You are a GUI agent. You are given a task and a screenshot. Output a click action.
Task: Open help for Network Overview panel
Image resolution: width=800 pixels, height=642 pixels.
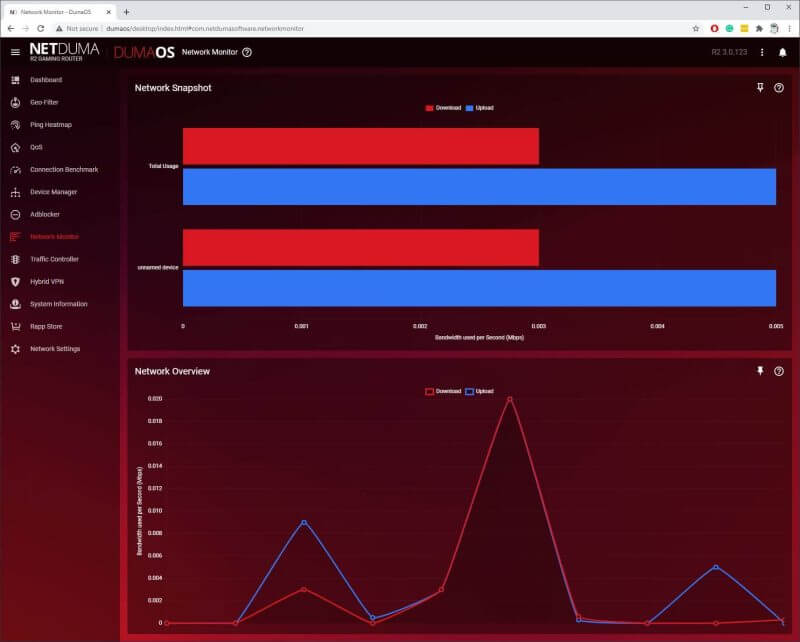click(x=779, y=371)
